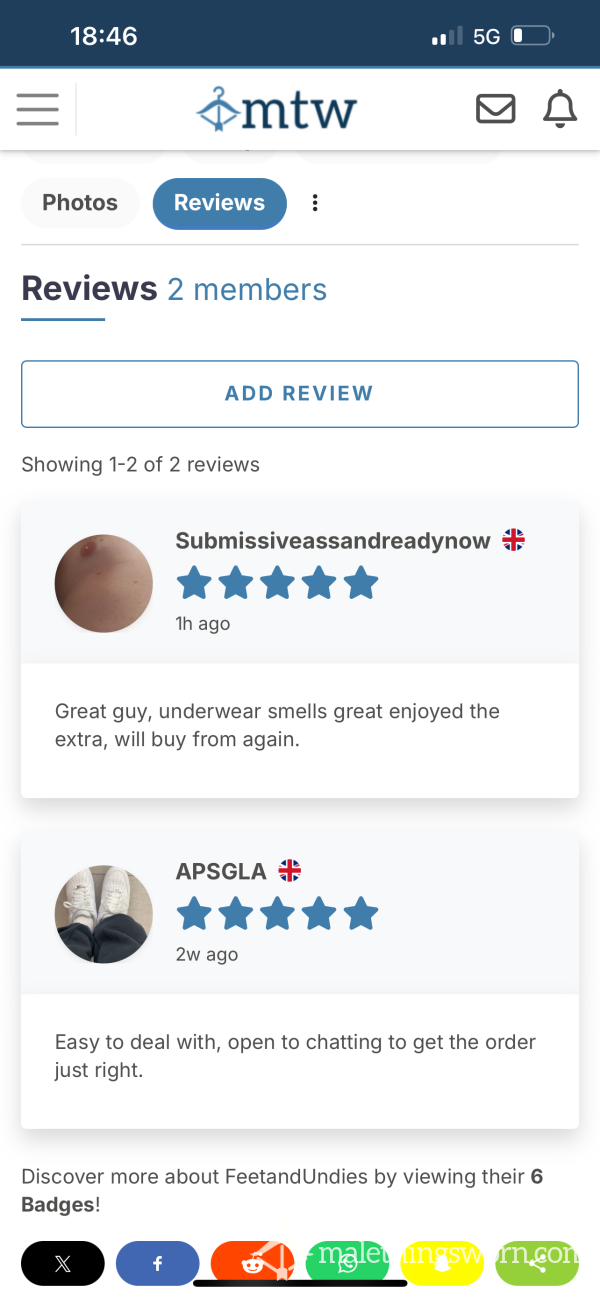
Task: Open the messages envelope icon
Action: (495, 109)
